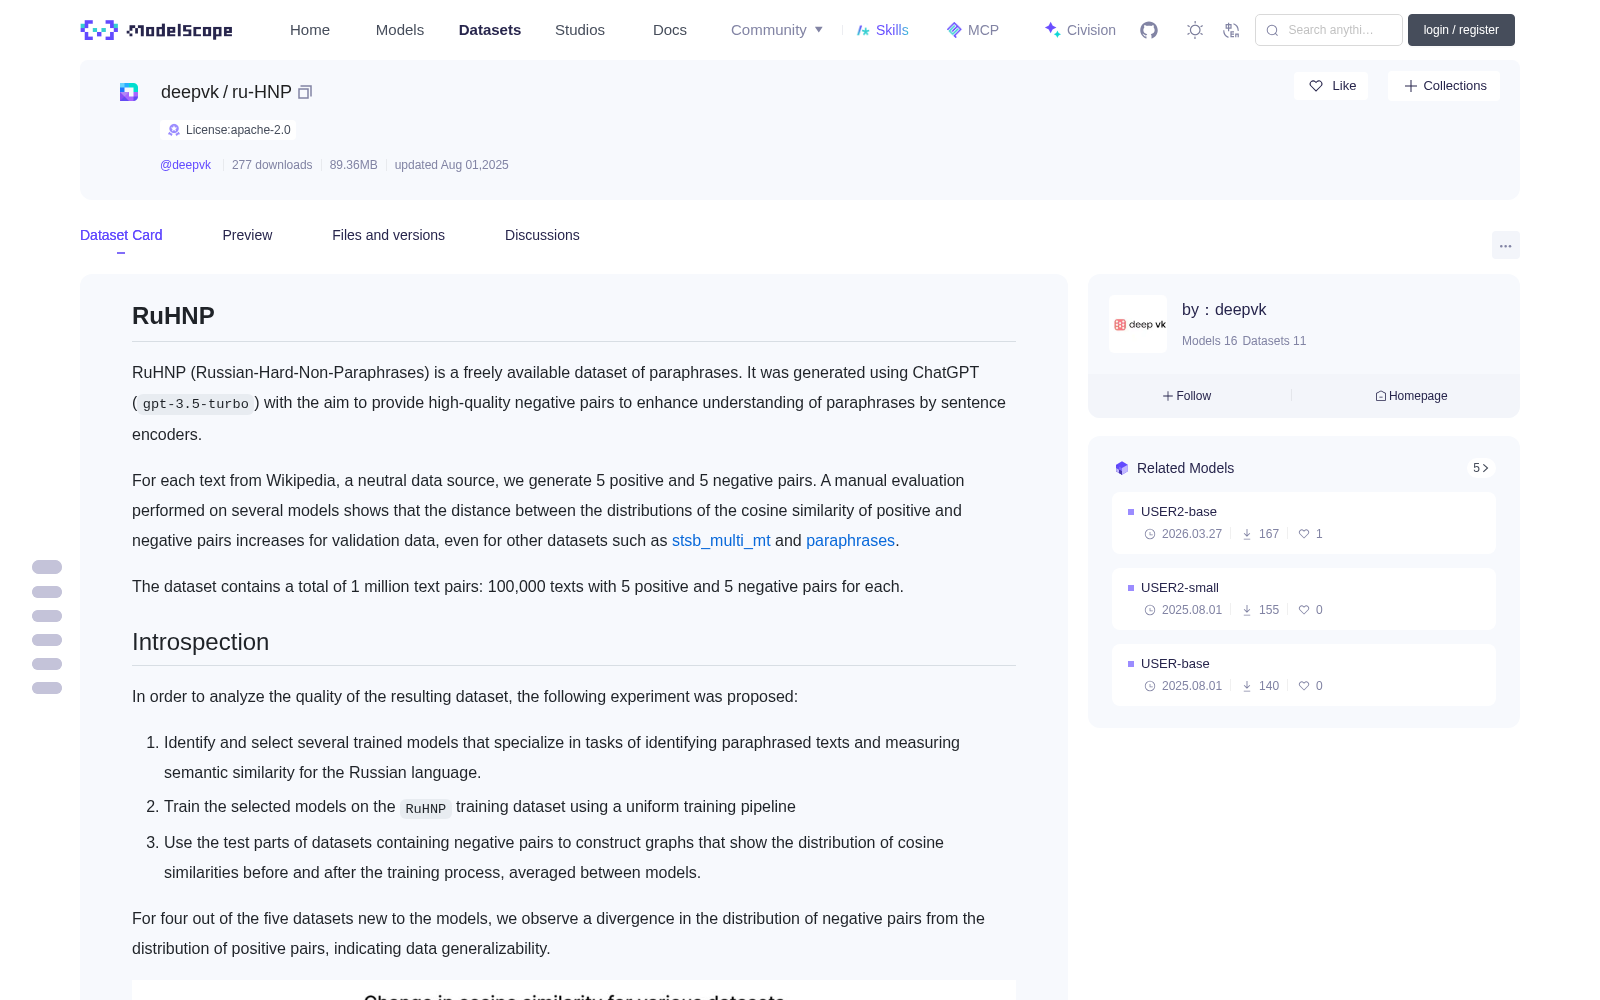
Task: Switch language with the translate icon
Action: pos(1231,30)
